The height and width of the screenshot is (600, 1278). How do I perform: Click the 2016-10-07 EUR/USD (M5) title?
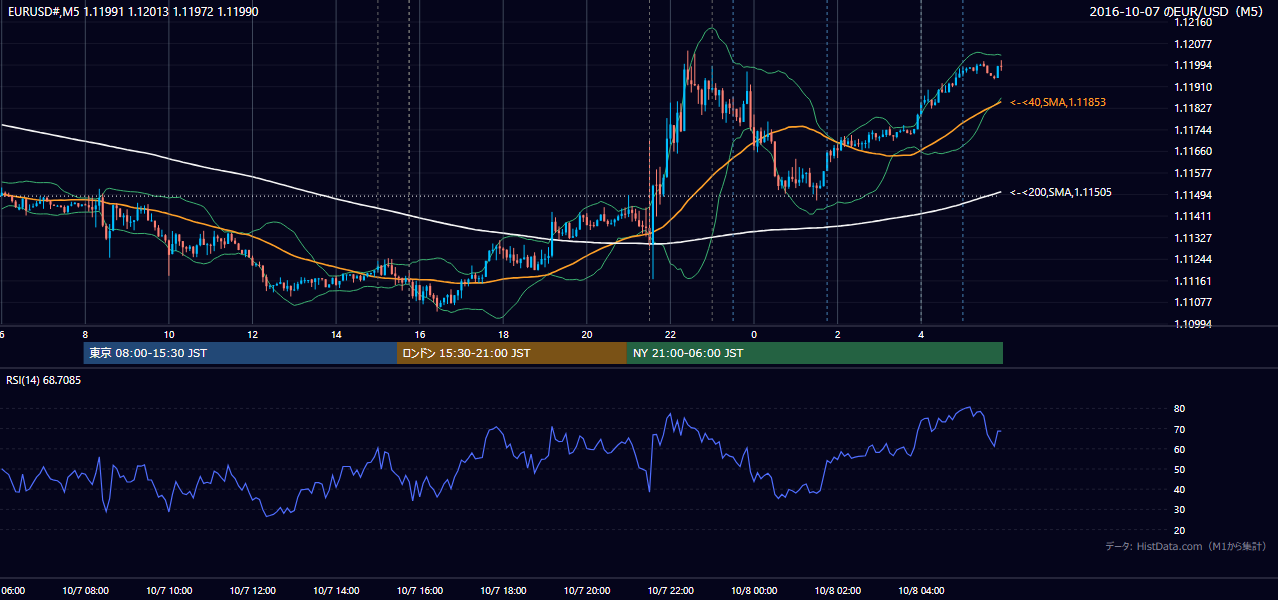pos(1178,12)
